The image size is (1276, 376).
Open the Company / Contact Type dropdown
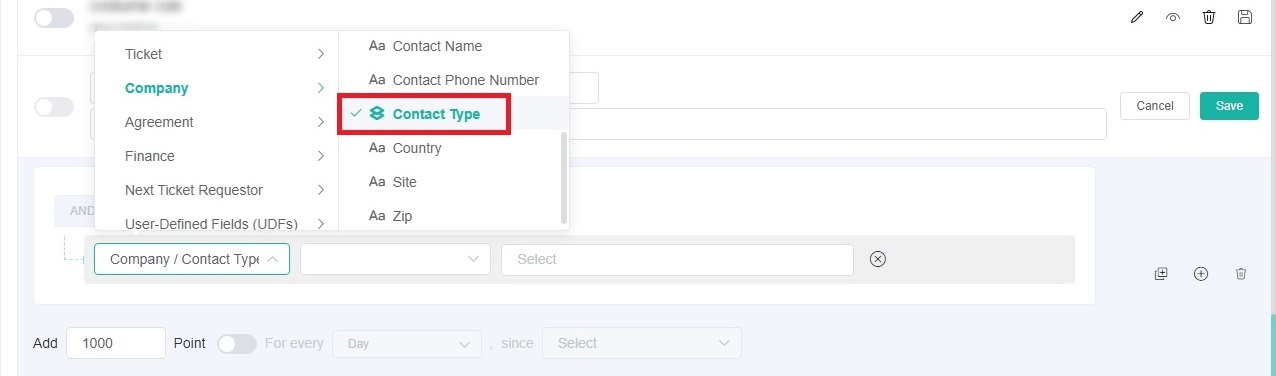coord(192,259)
